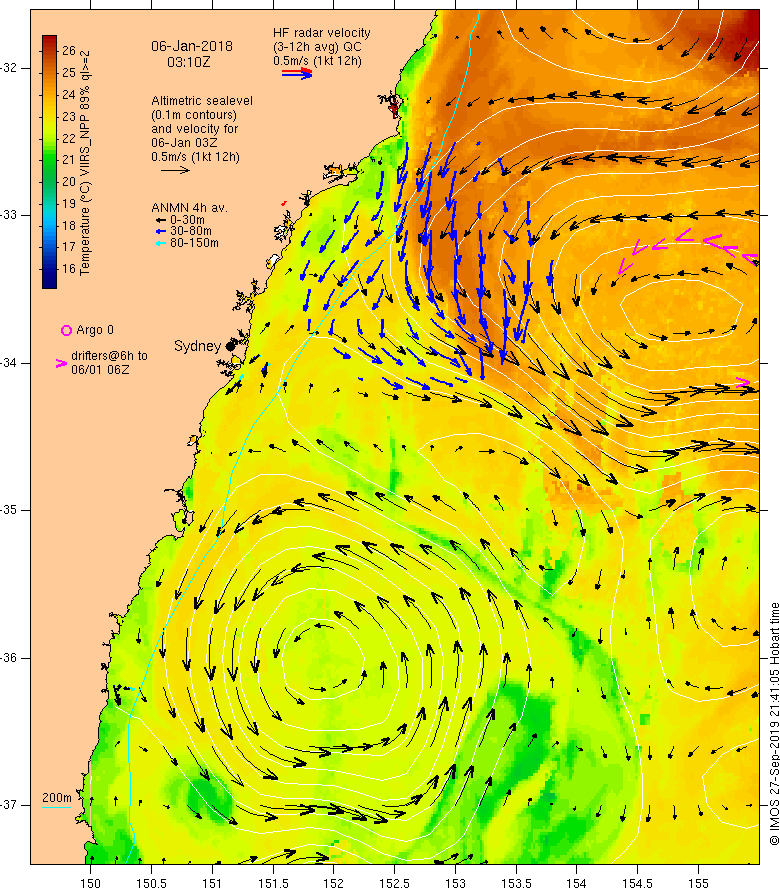Click the red HF radar legend arrow
Image resolution: width=780 pixels, height=890 pixels.
click(x=297, y=72)
